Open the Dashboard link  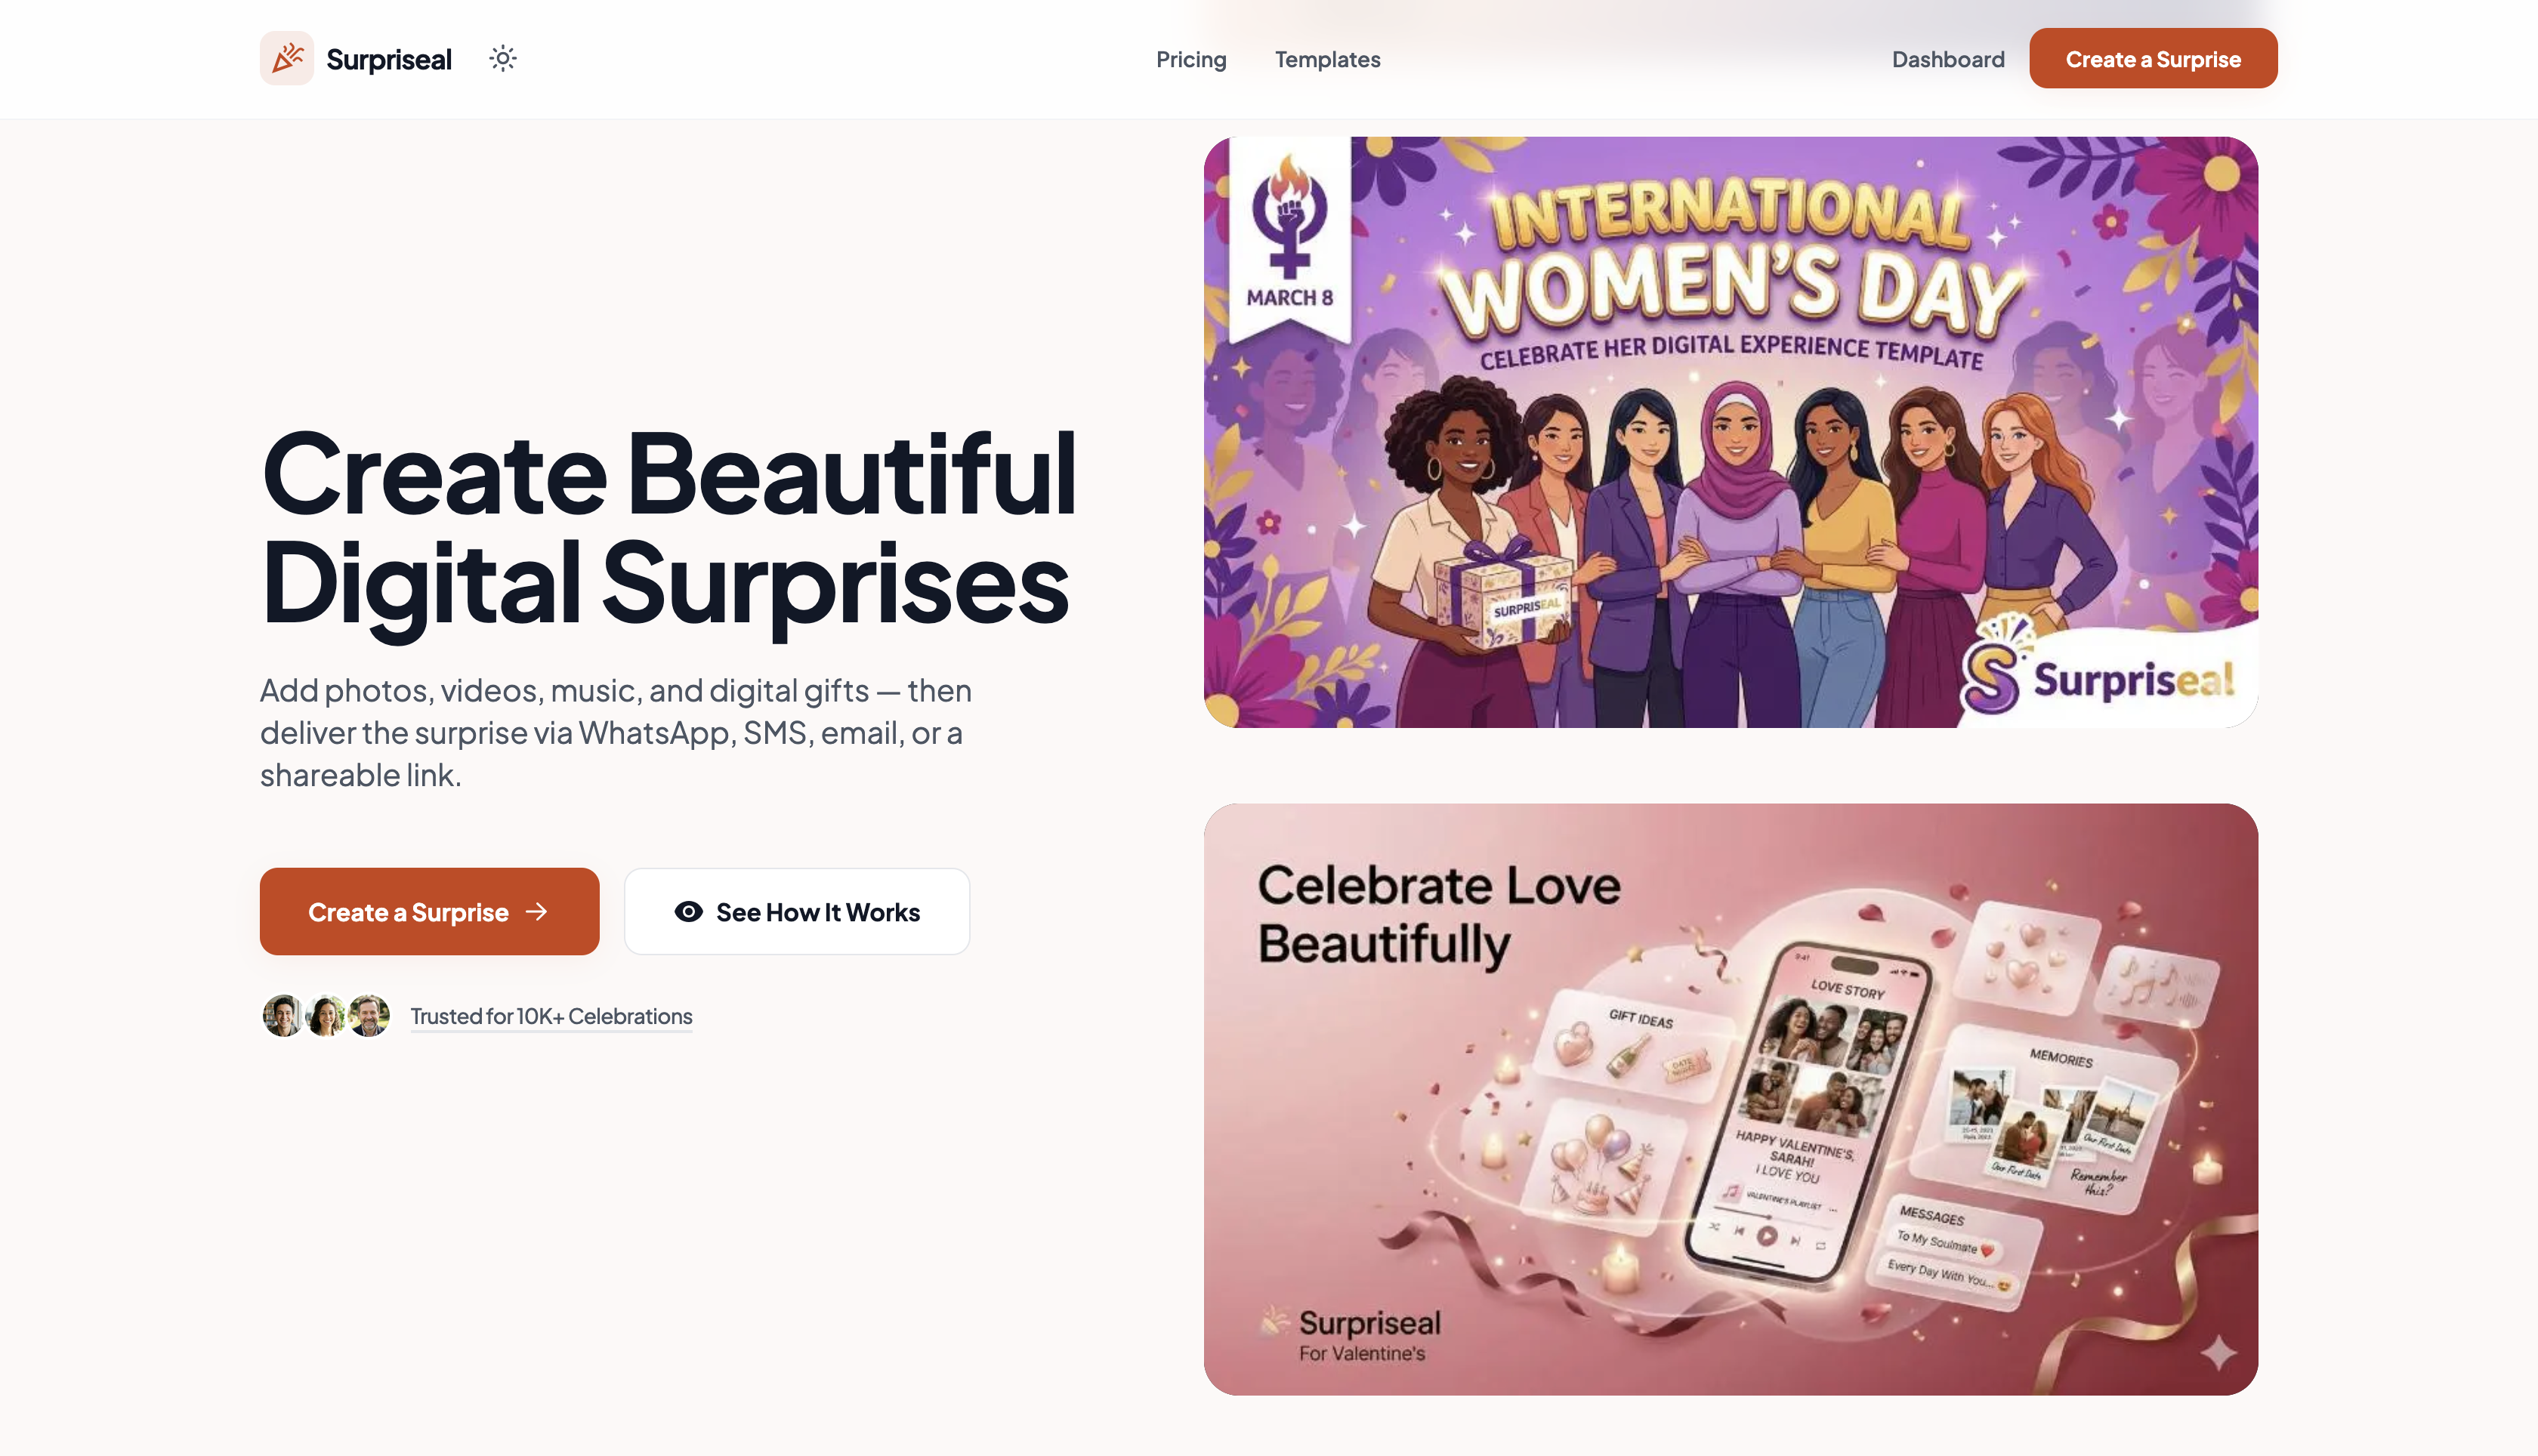coord(1947,59)
